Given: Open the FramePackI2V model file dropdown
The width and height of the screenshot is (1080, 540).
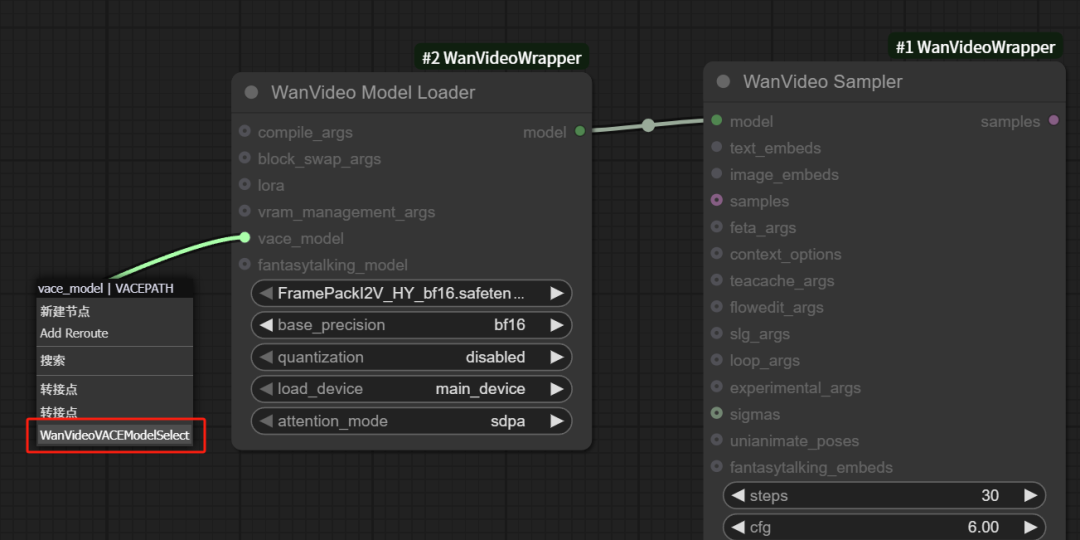Looking at the screenshot, I should [x=410, y=293].
